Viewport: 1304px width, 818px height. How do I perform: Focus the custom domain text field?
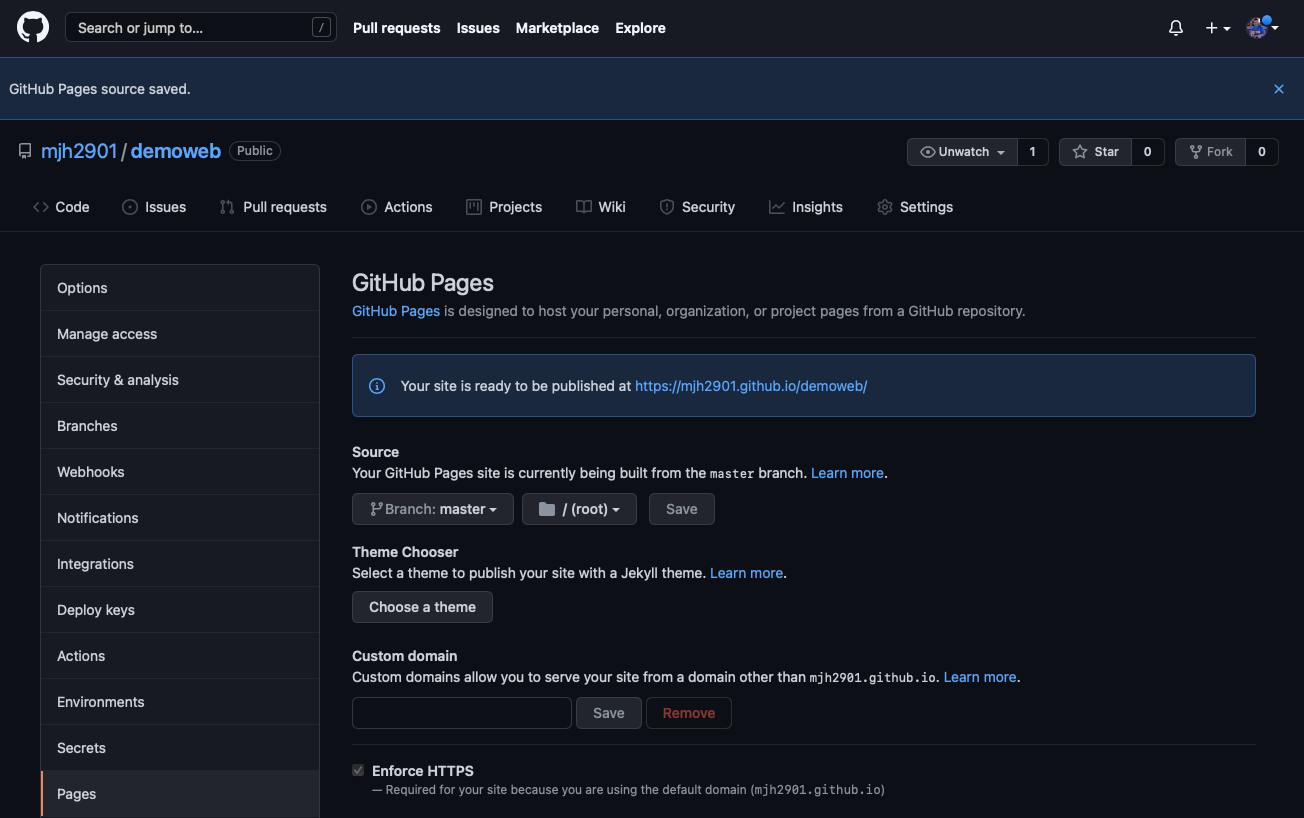click(x=462, y=713)
